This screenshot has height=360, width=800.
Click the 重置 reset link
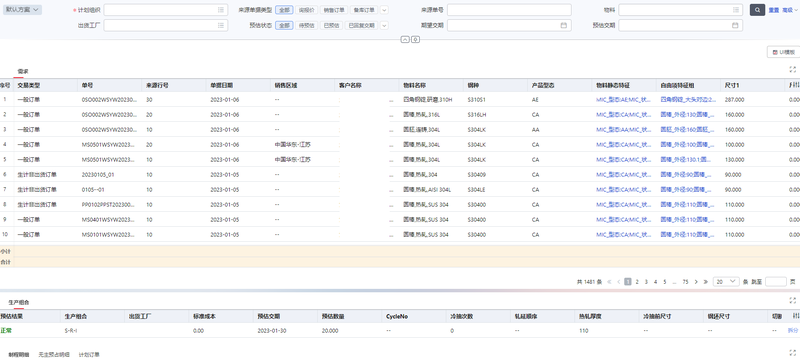[774, 10]
